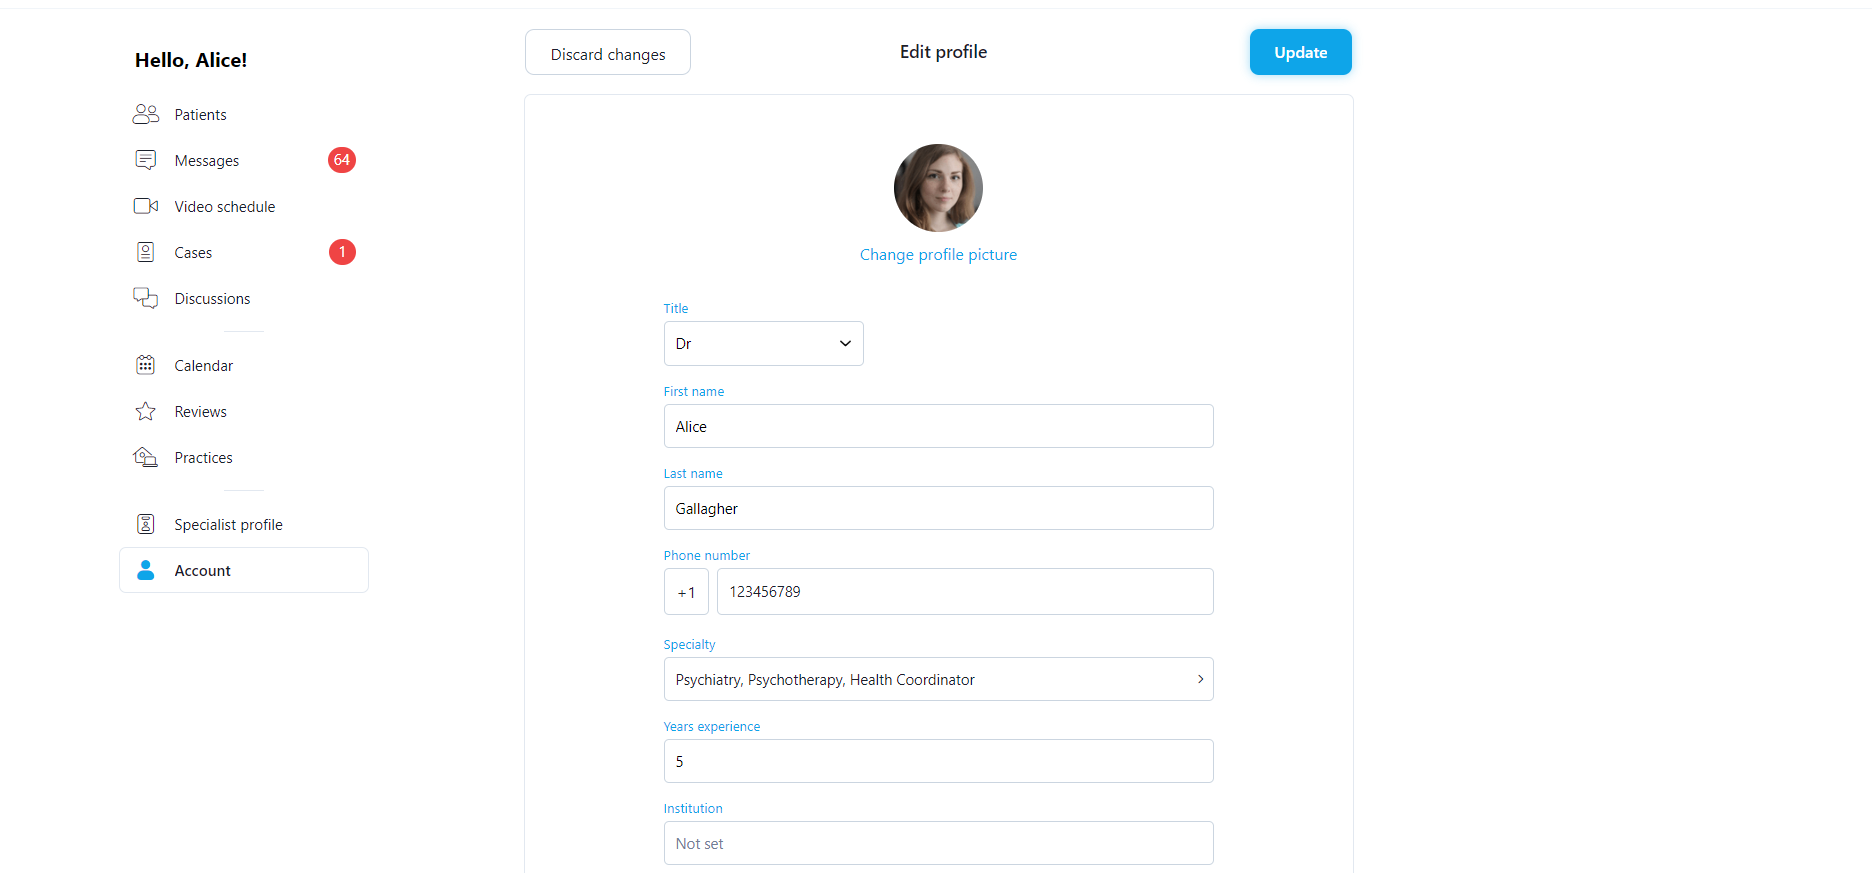Screen dimensions: 1872x873
Task: Click the profile photo thumbnail
Action: [938, 188]
